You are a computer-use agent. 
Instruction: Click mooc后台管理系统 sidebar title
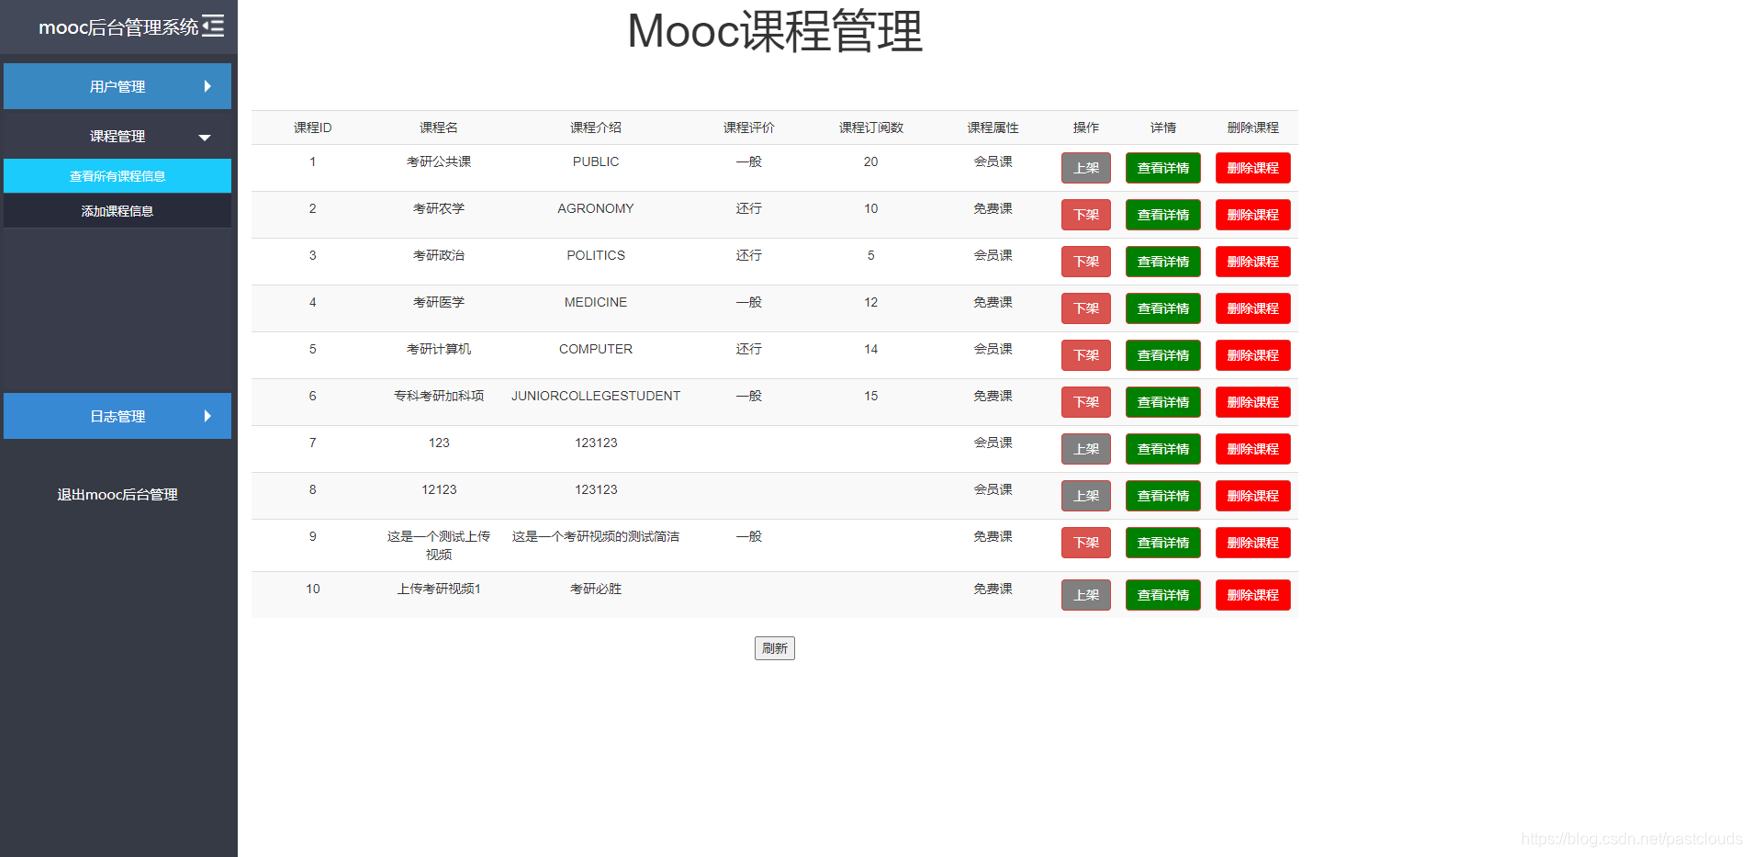click(118, 27)
